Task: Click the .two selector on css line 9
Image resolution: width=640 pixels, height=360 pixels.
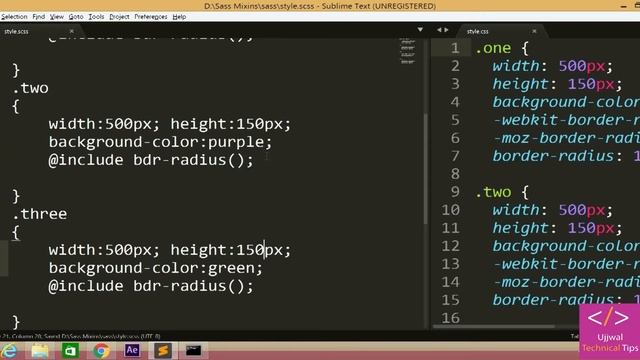Action: [x=493, y=192]
